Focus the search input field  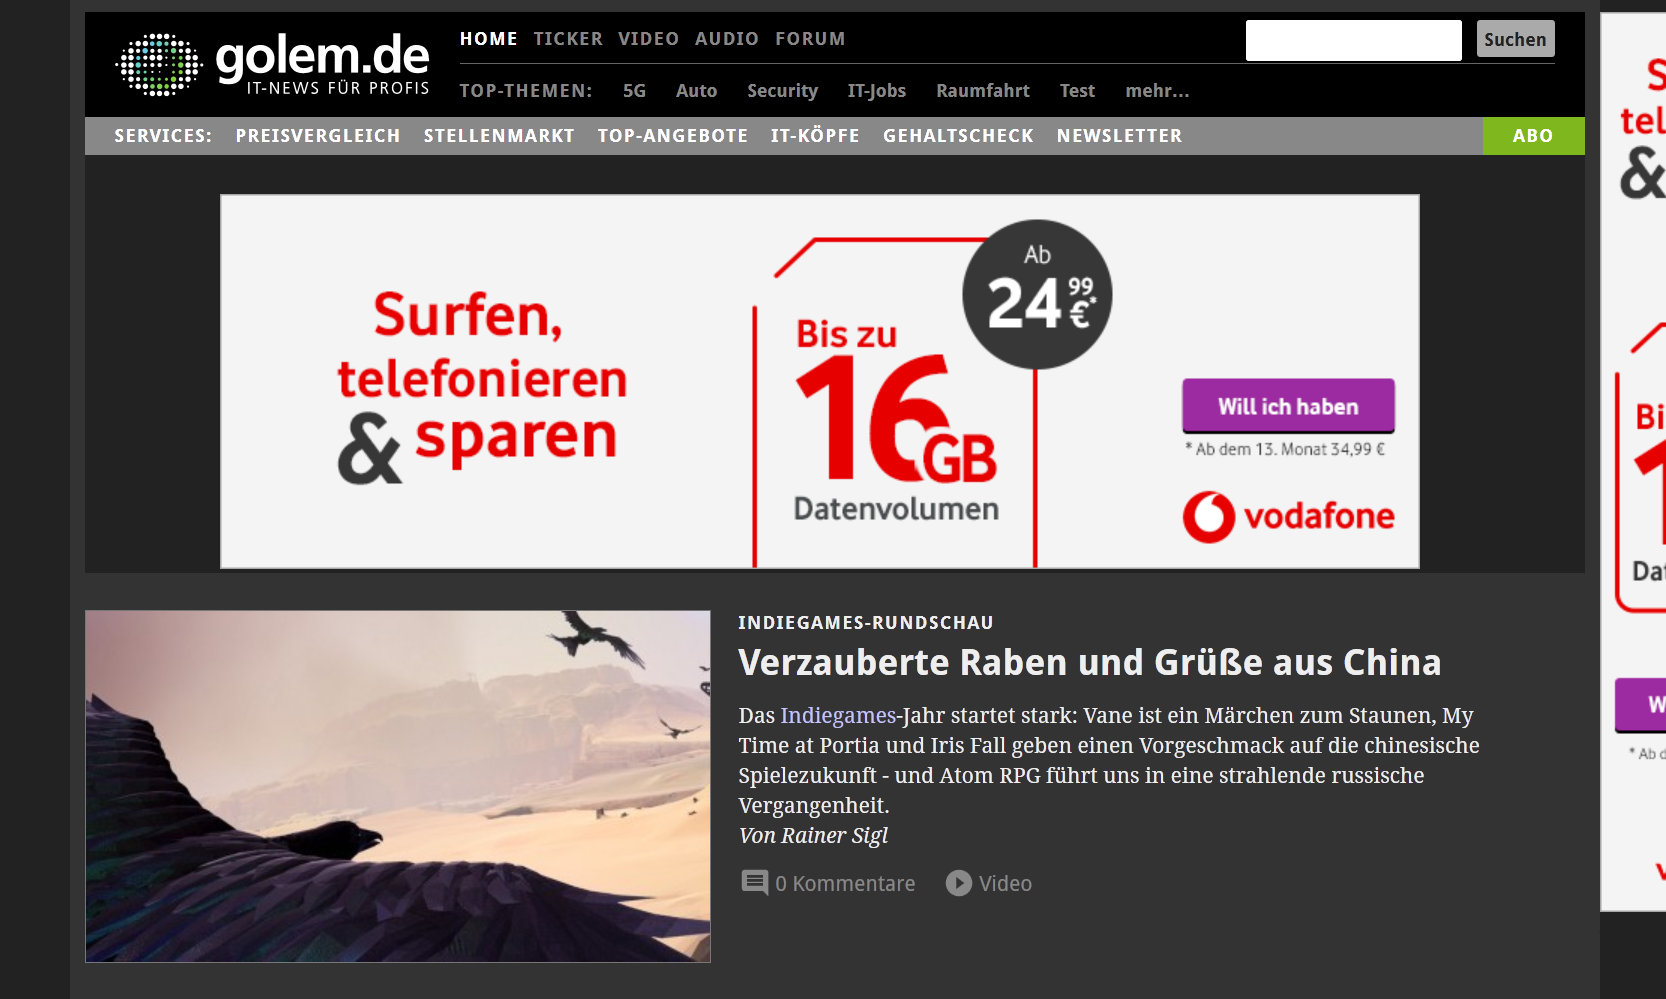(1353, 40)
